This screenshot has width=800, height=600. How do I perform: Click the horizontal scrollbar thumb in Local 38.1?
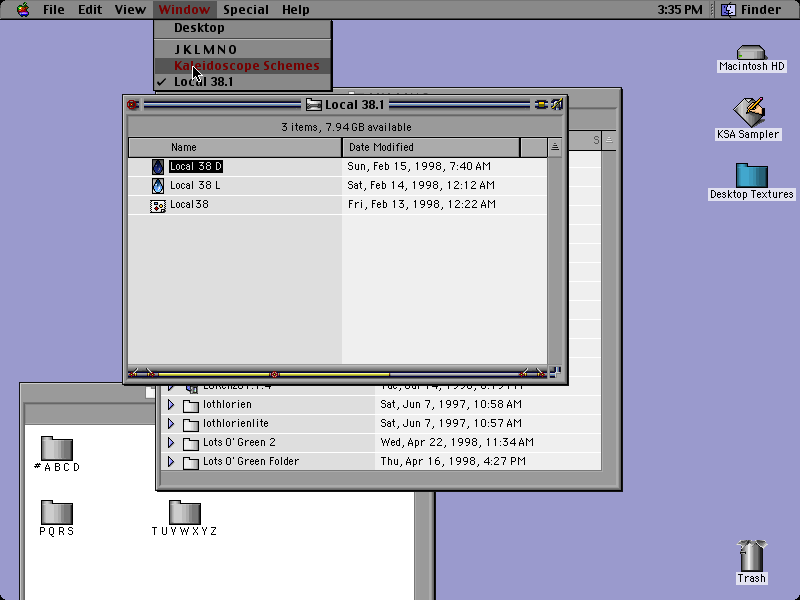coord(274,374)
